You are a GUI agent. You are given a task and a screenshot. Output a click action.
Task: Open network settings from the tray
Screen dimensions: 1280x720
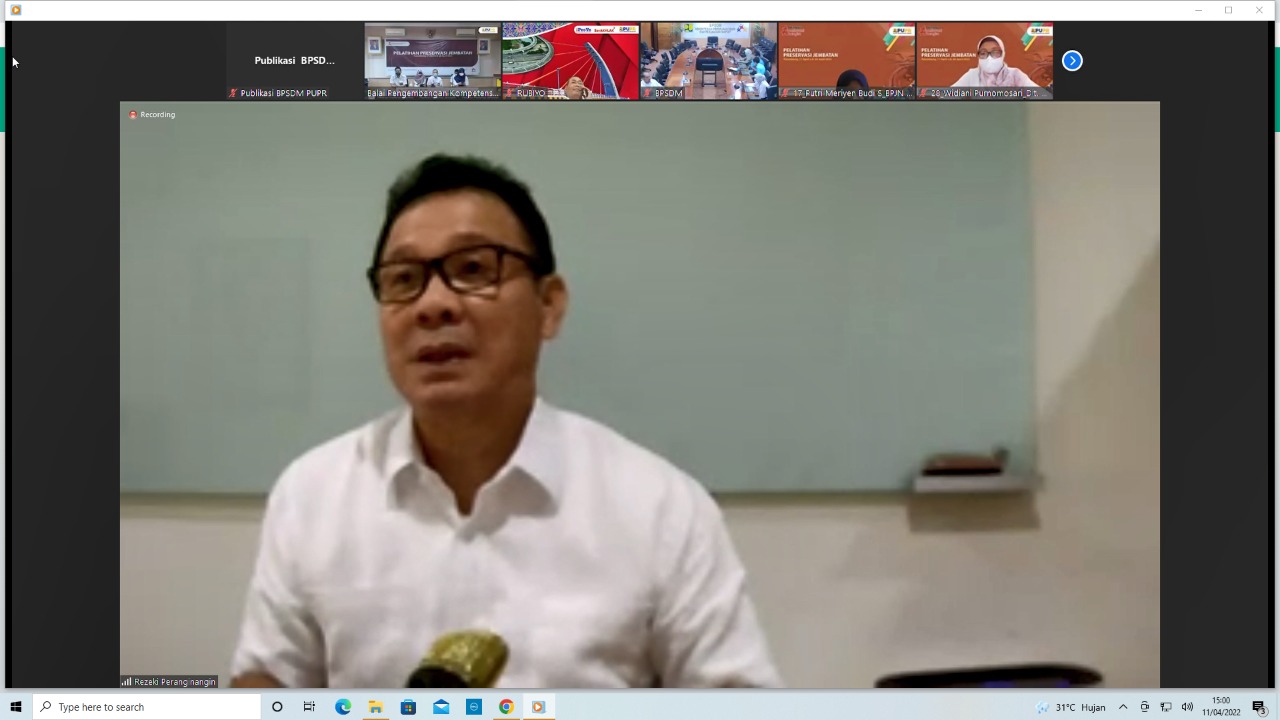[1166, 707]
